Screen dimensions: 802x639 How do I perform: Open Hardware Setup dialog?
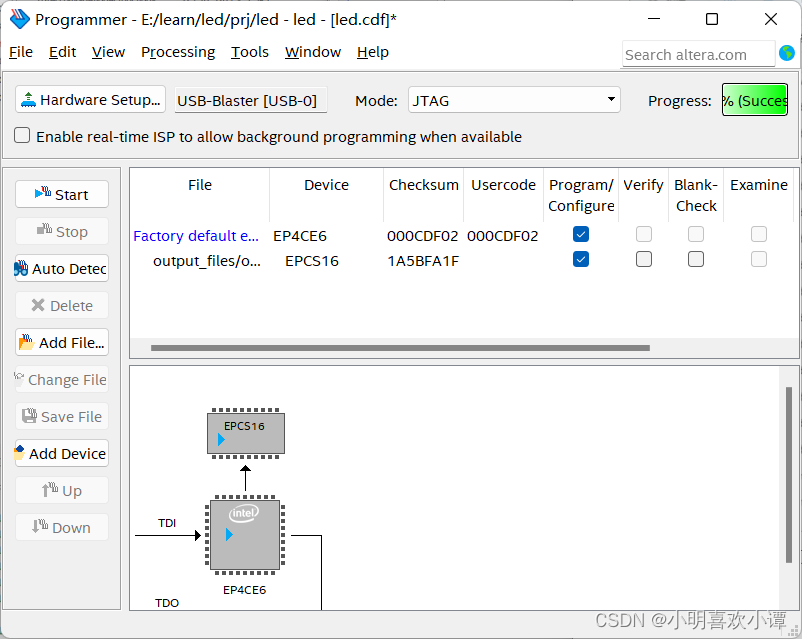pyautogui.click(x=91, y=99)
